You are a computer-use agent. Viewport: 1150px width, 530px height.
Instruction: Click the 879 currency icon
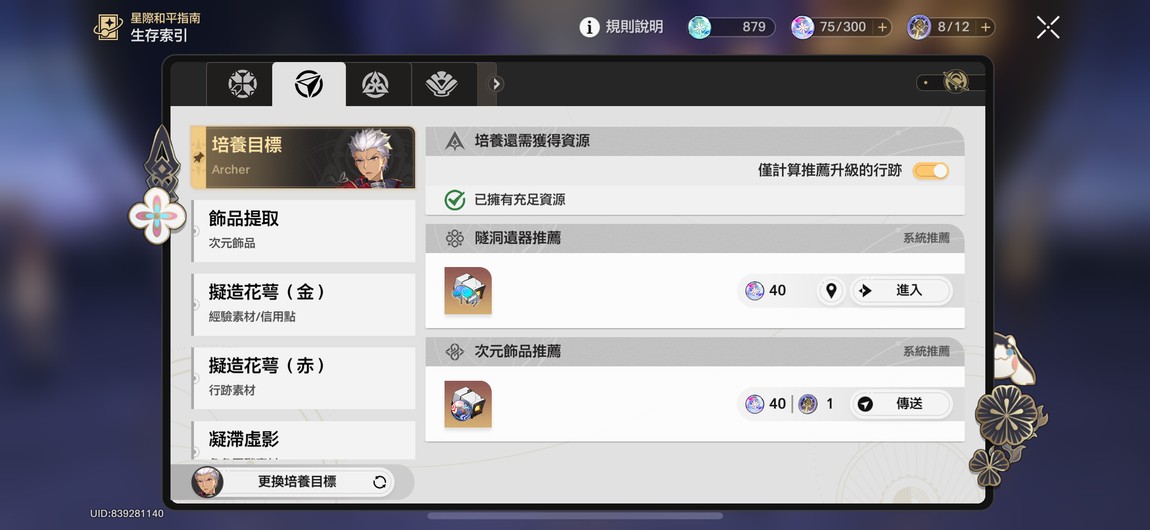point(700,27)
